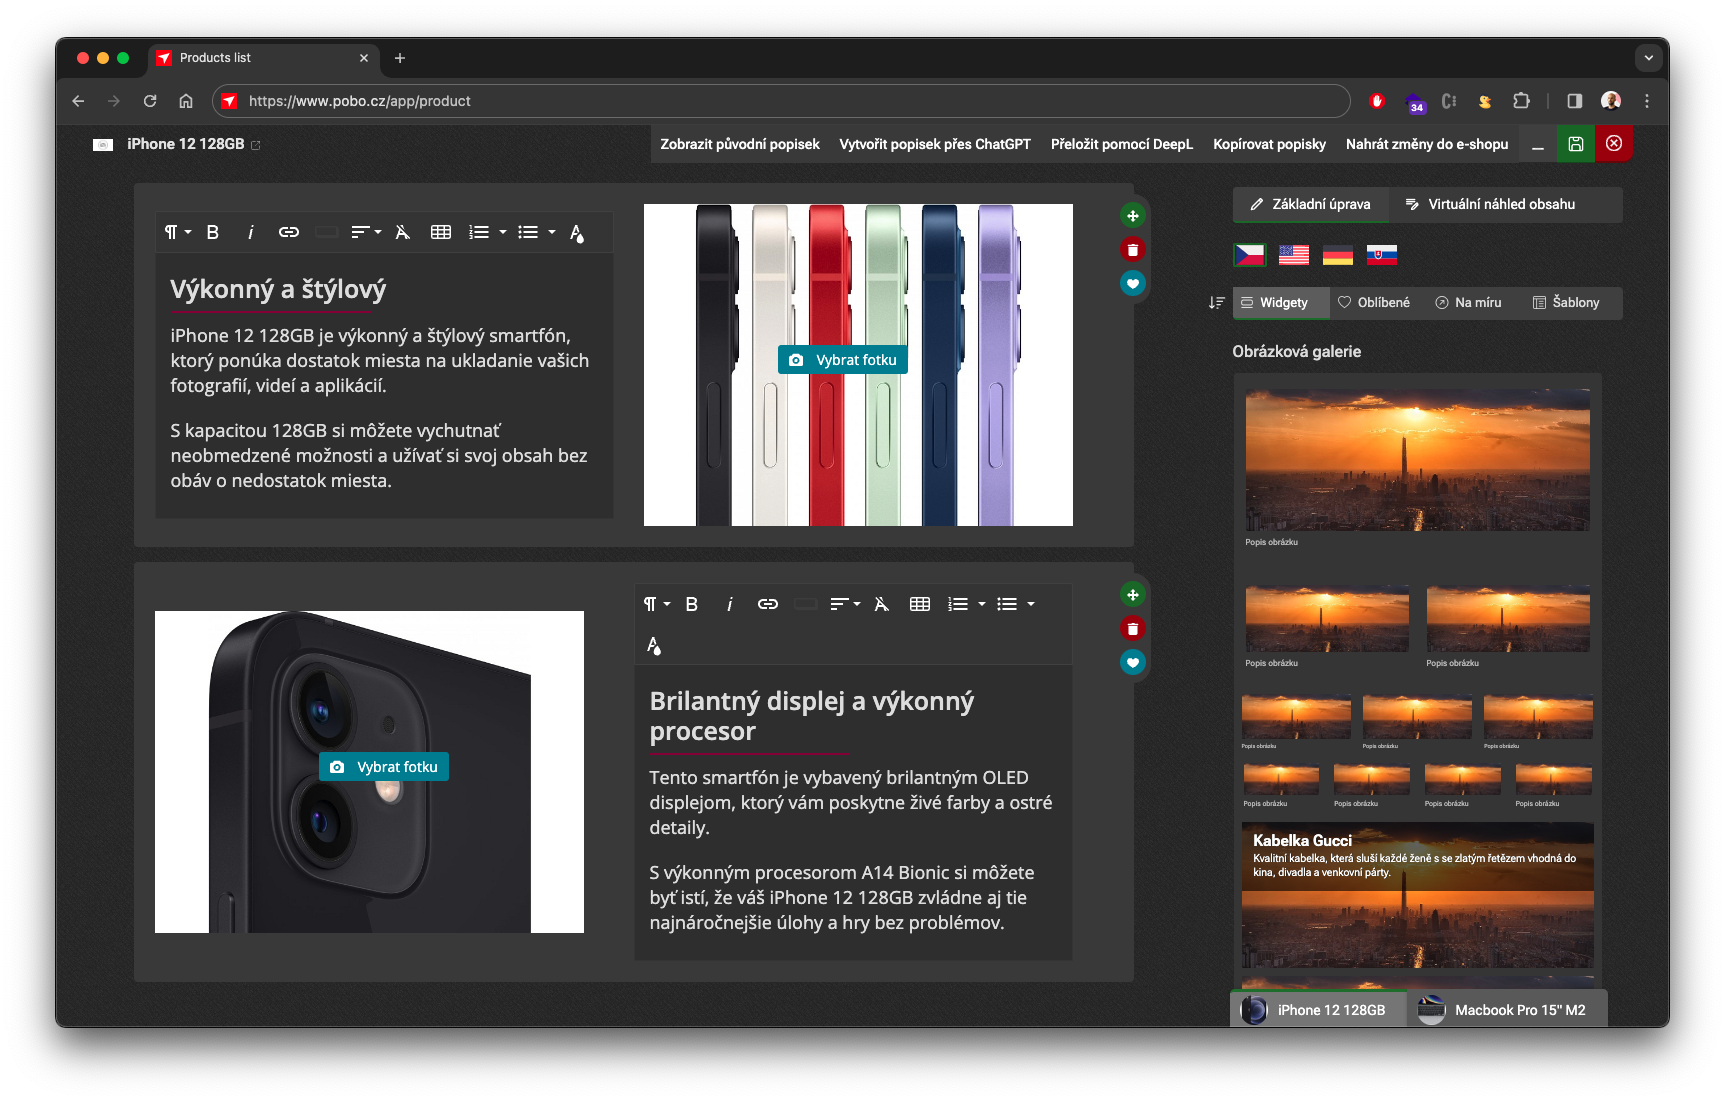Toggle italic in first text block toolbar
The image size is (1725, 1101).
tap(250, 232)
